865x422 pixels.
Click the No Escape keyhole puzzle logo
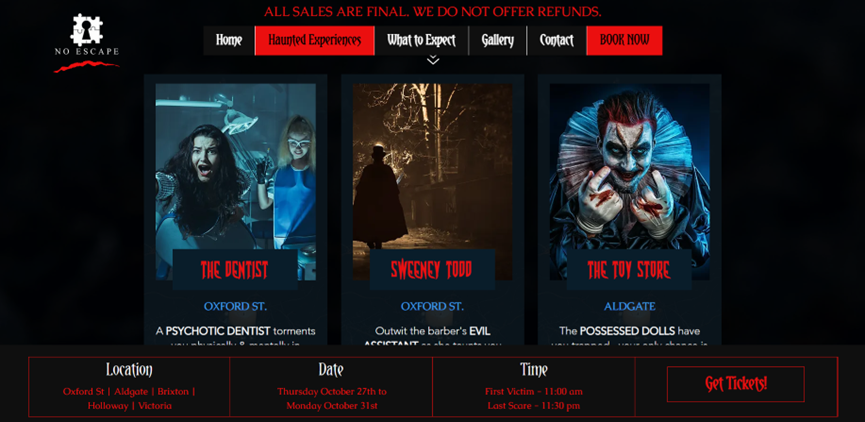pyautogui.click(x=87, y=43)
